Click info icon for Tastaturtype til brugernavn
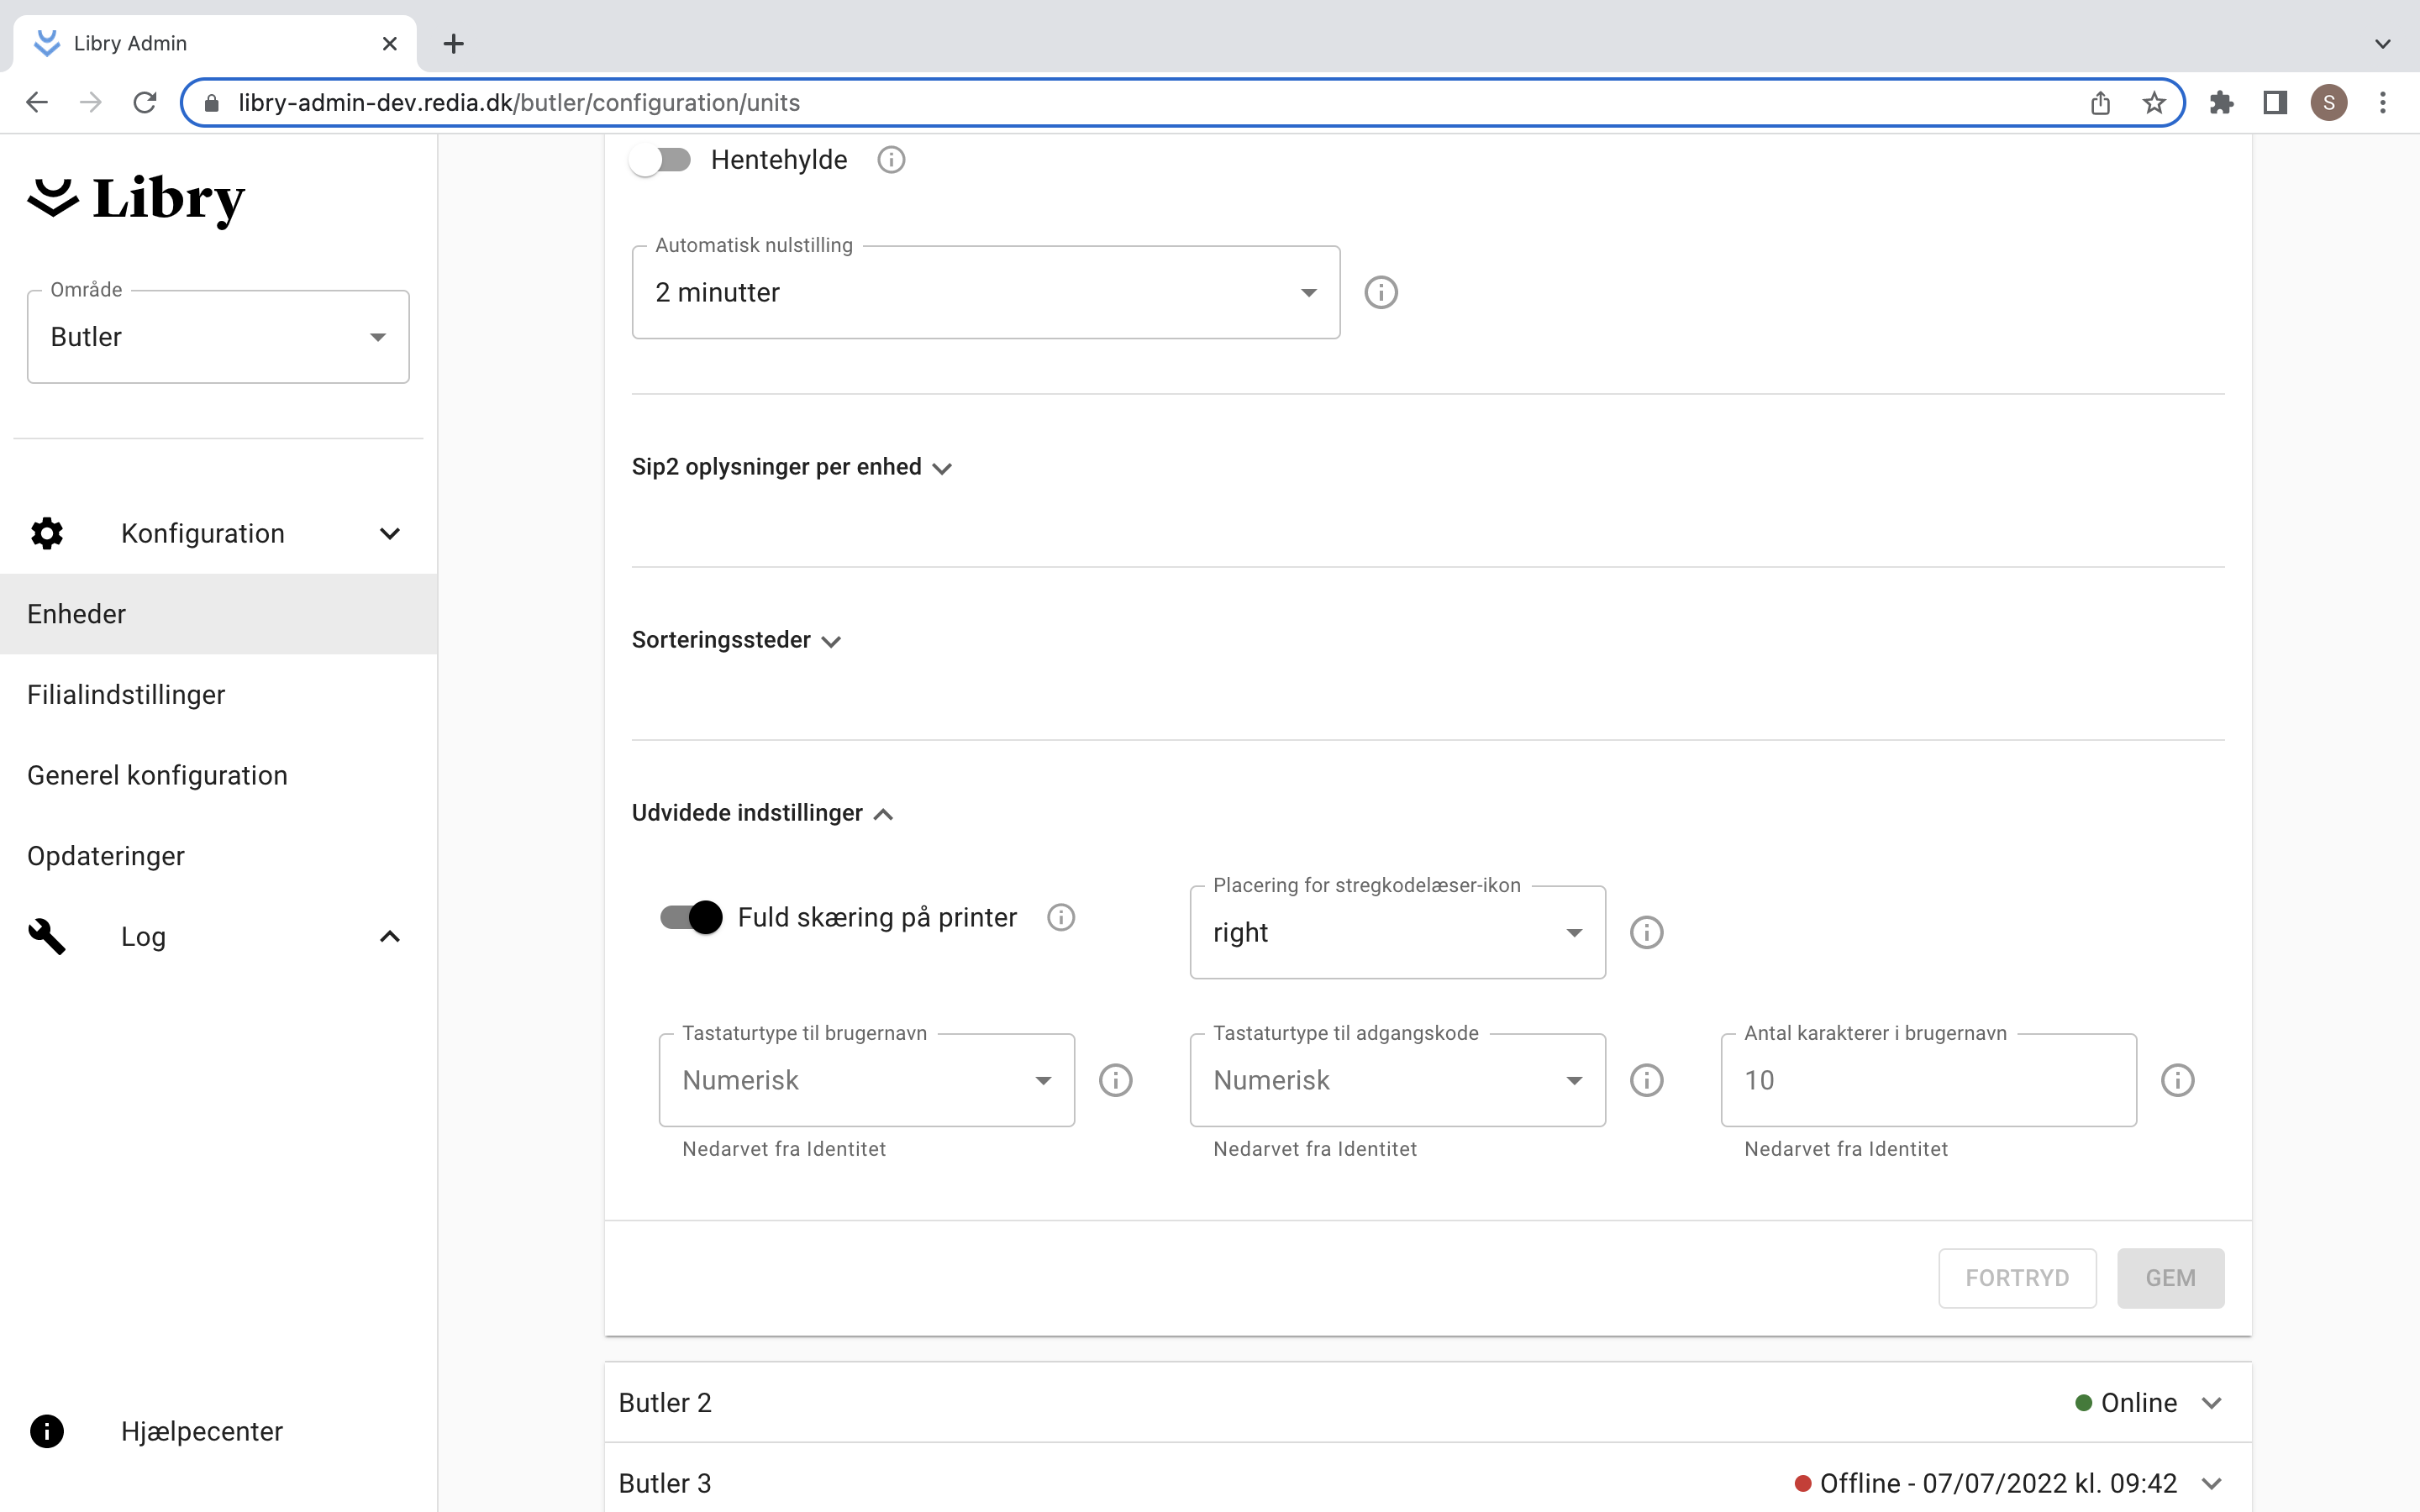 pyautogui.click(x=1115, y=1080)
